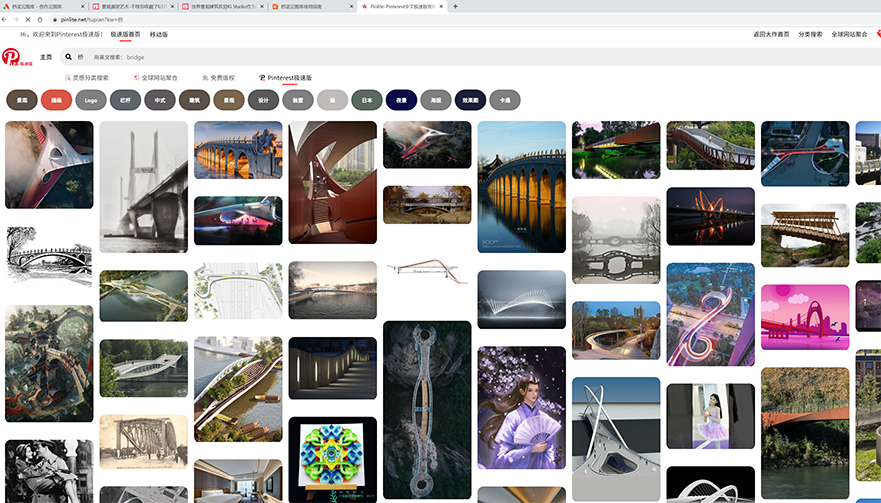Switch to the third browser tab
This screenshot has height=503, width=881.
(x=222, y=7)
